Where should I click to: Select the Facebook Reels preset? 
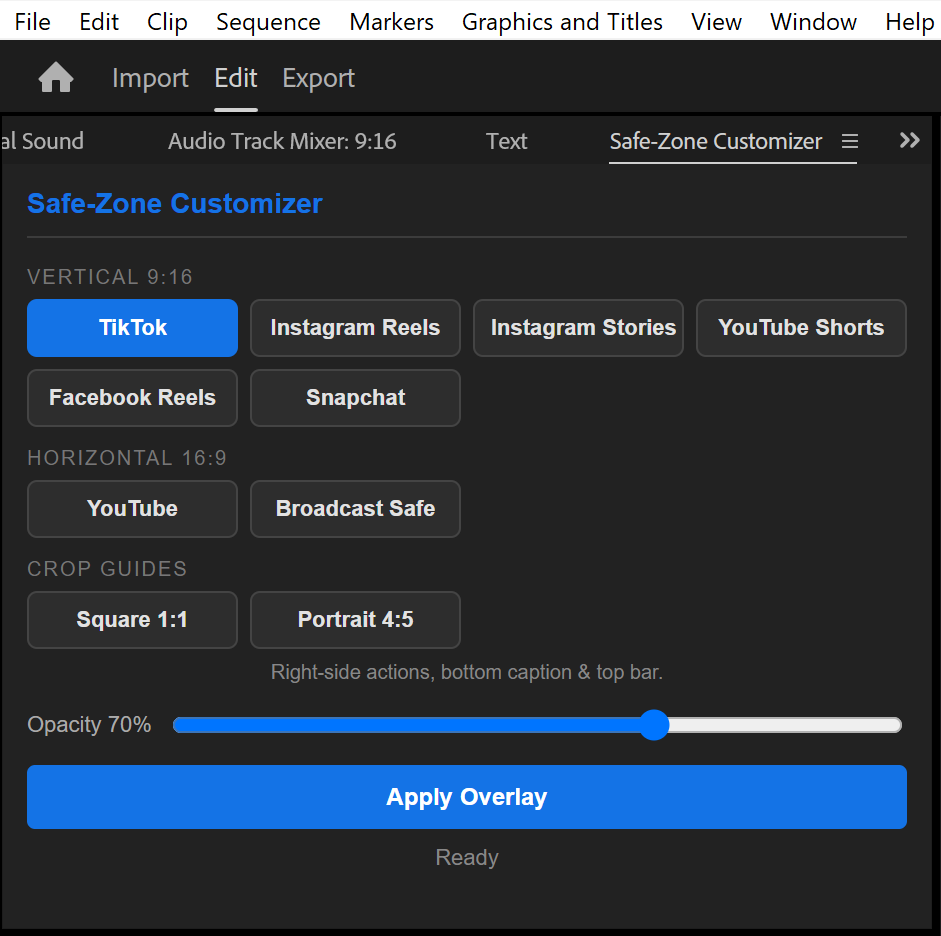(133, 398)
